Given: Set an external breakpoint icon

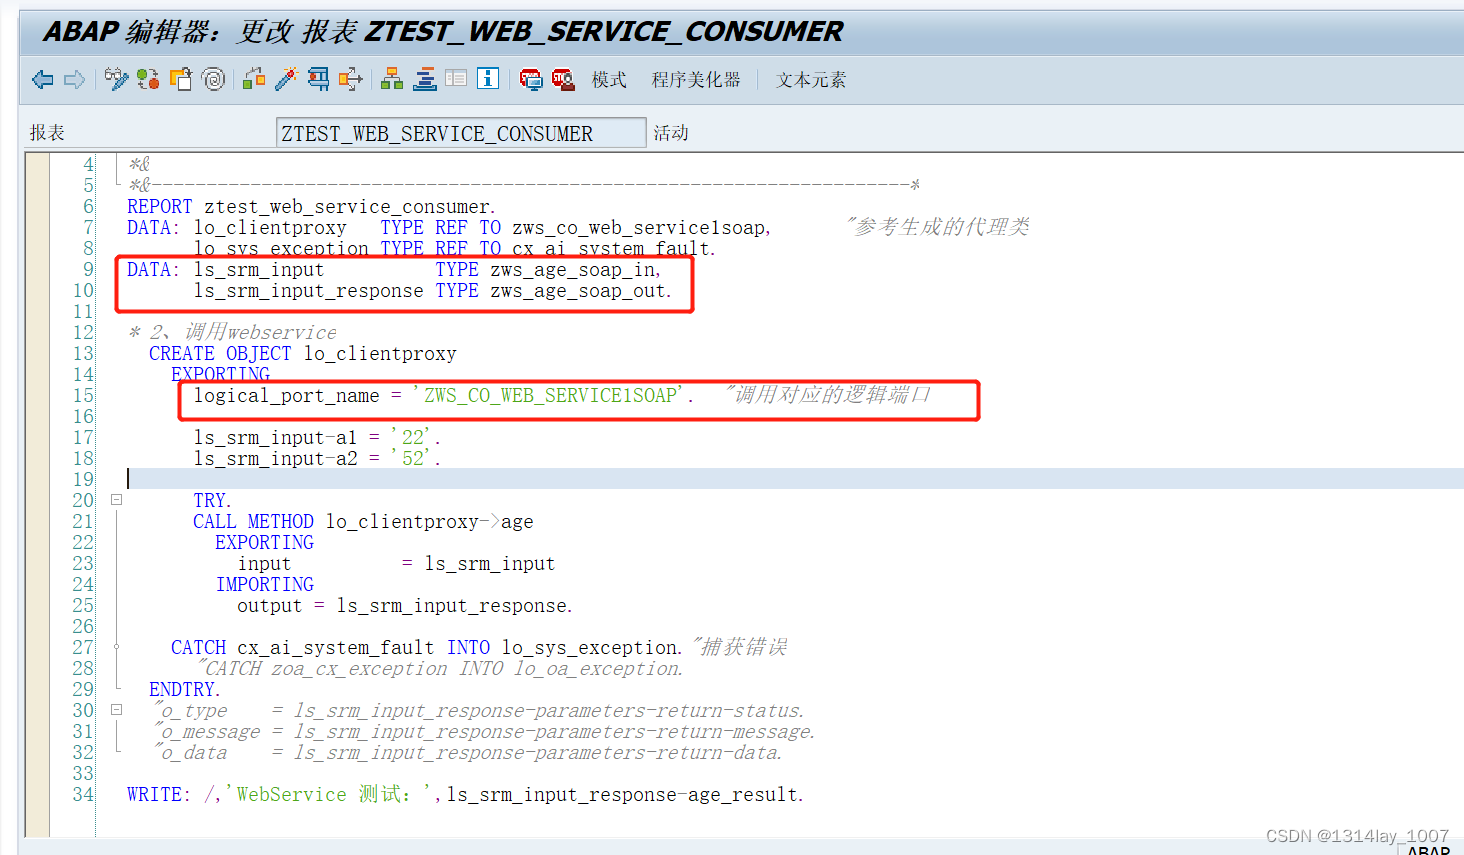Looking at the screenshot, I should (x=563, y=79).
